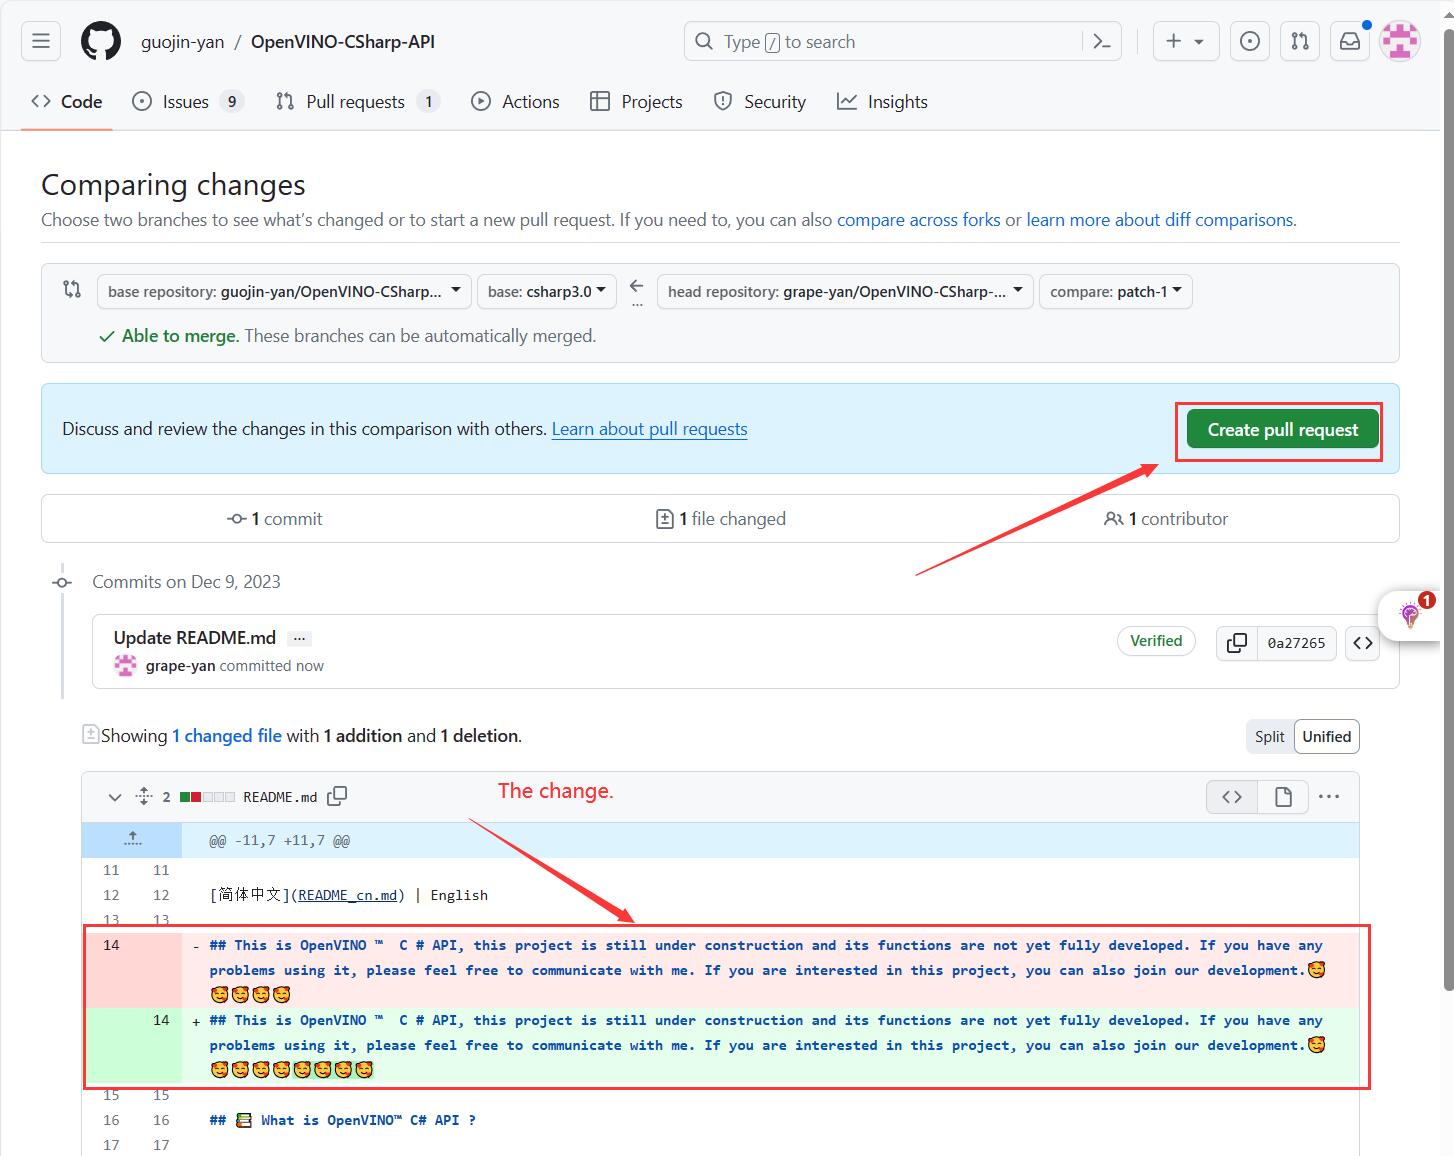The height and width of the screenshot is (1156, 1454).
Task: Open guojin-yan owner profile link
Action: pos(182,42)
